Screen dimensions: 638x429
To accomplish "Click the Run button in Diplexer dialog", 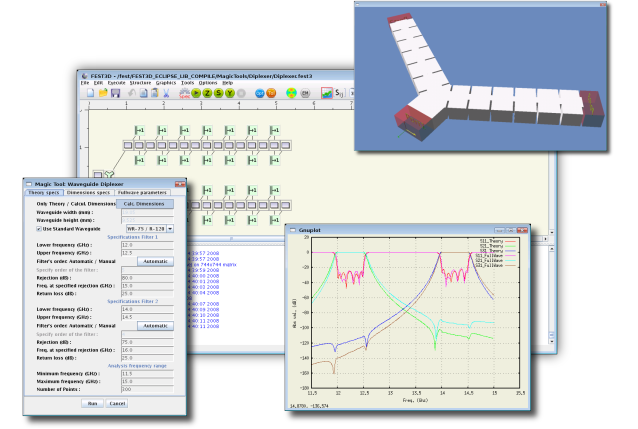I will pos(92,403).
